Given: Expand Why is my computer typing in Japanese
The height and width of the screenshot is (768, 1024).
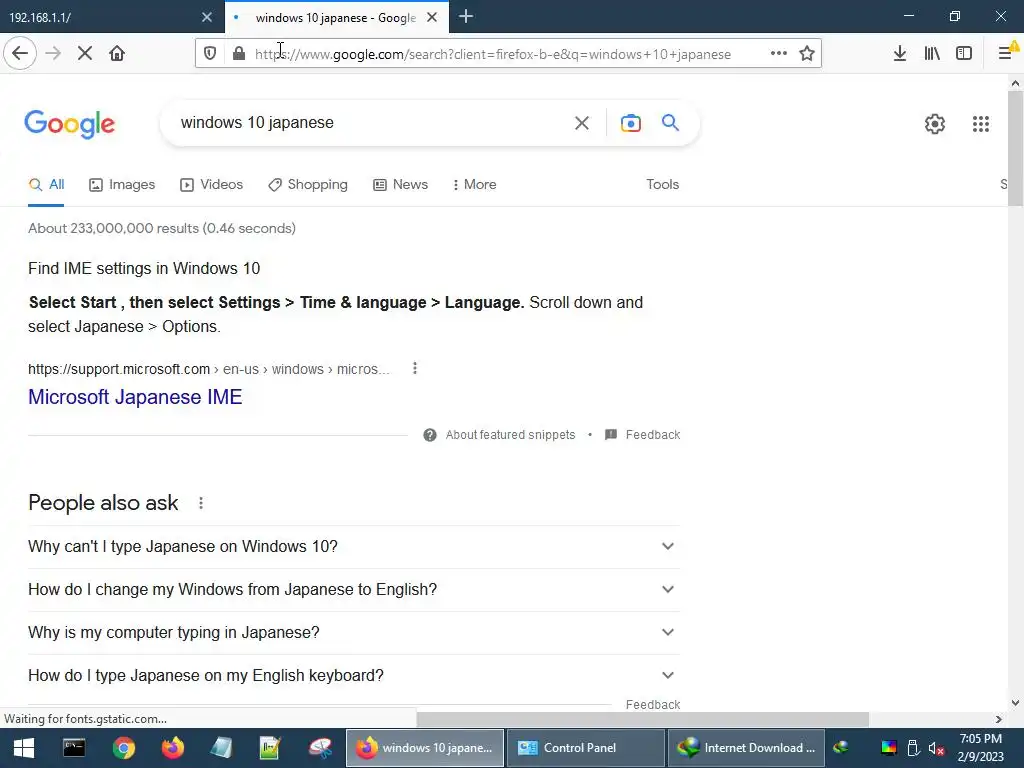Looking at the screenshot, I should tap(354, 633).
